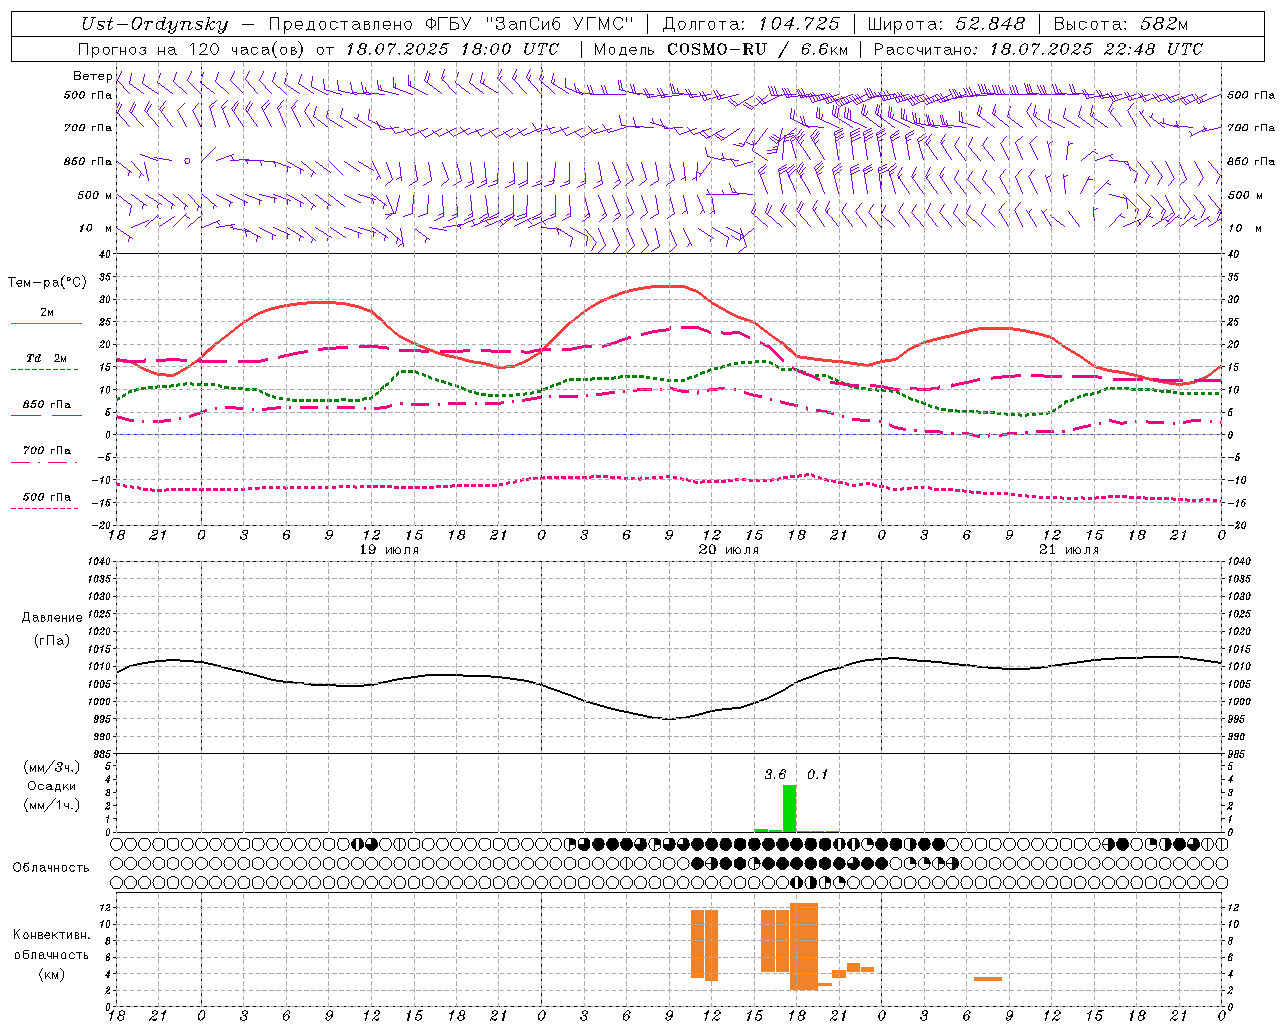Click the 'Прогноз на 120 часа(ов)' forecast header
Viewport: 1280px width, 1024px height.
[x=193, y=49]
